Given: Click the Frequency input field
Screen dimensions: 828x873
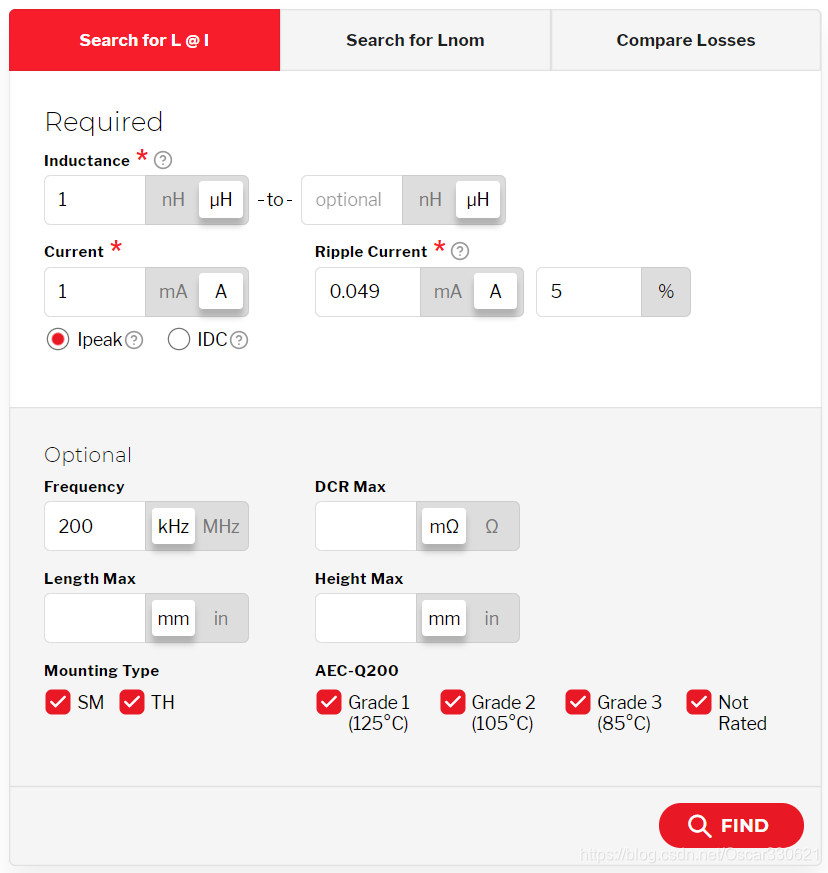Looking at the screenshot, I should [x=95, y=526].
